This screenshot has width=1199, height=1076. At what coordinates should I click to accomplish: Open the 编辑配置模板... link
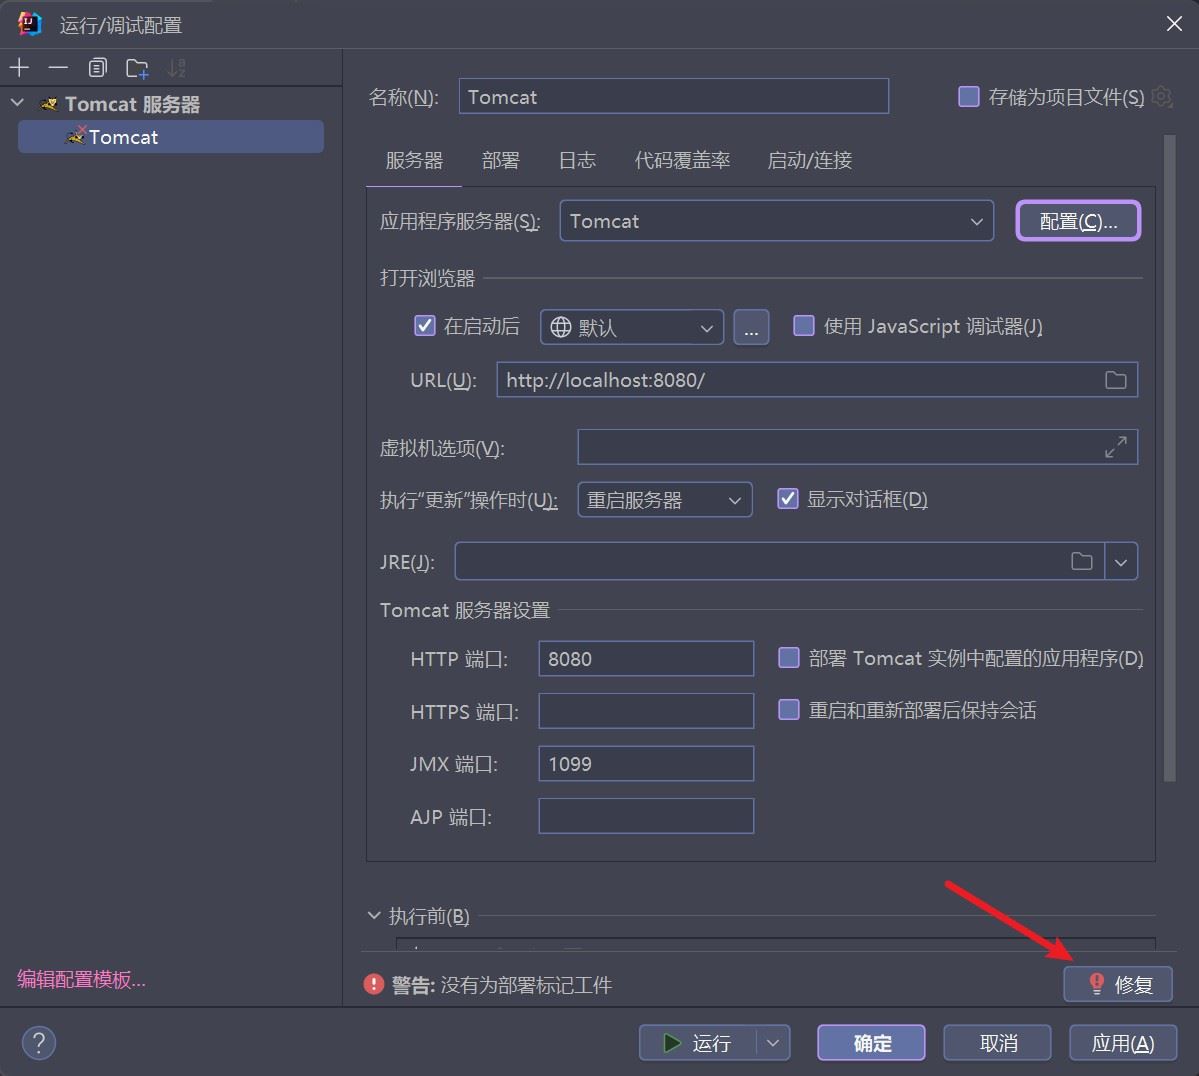click(81, 980)
